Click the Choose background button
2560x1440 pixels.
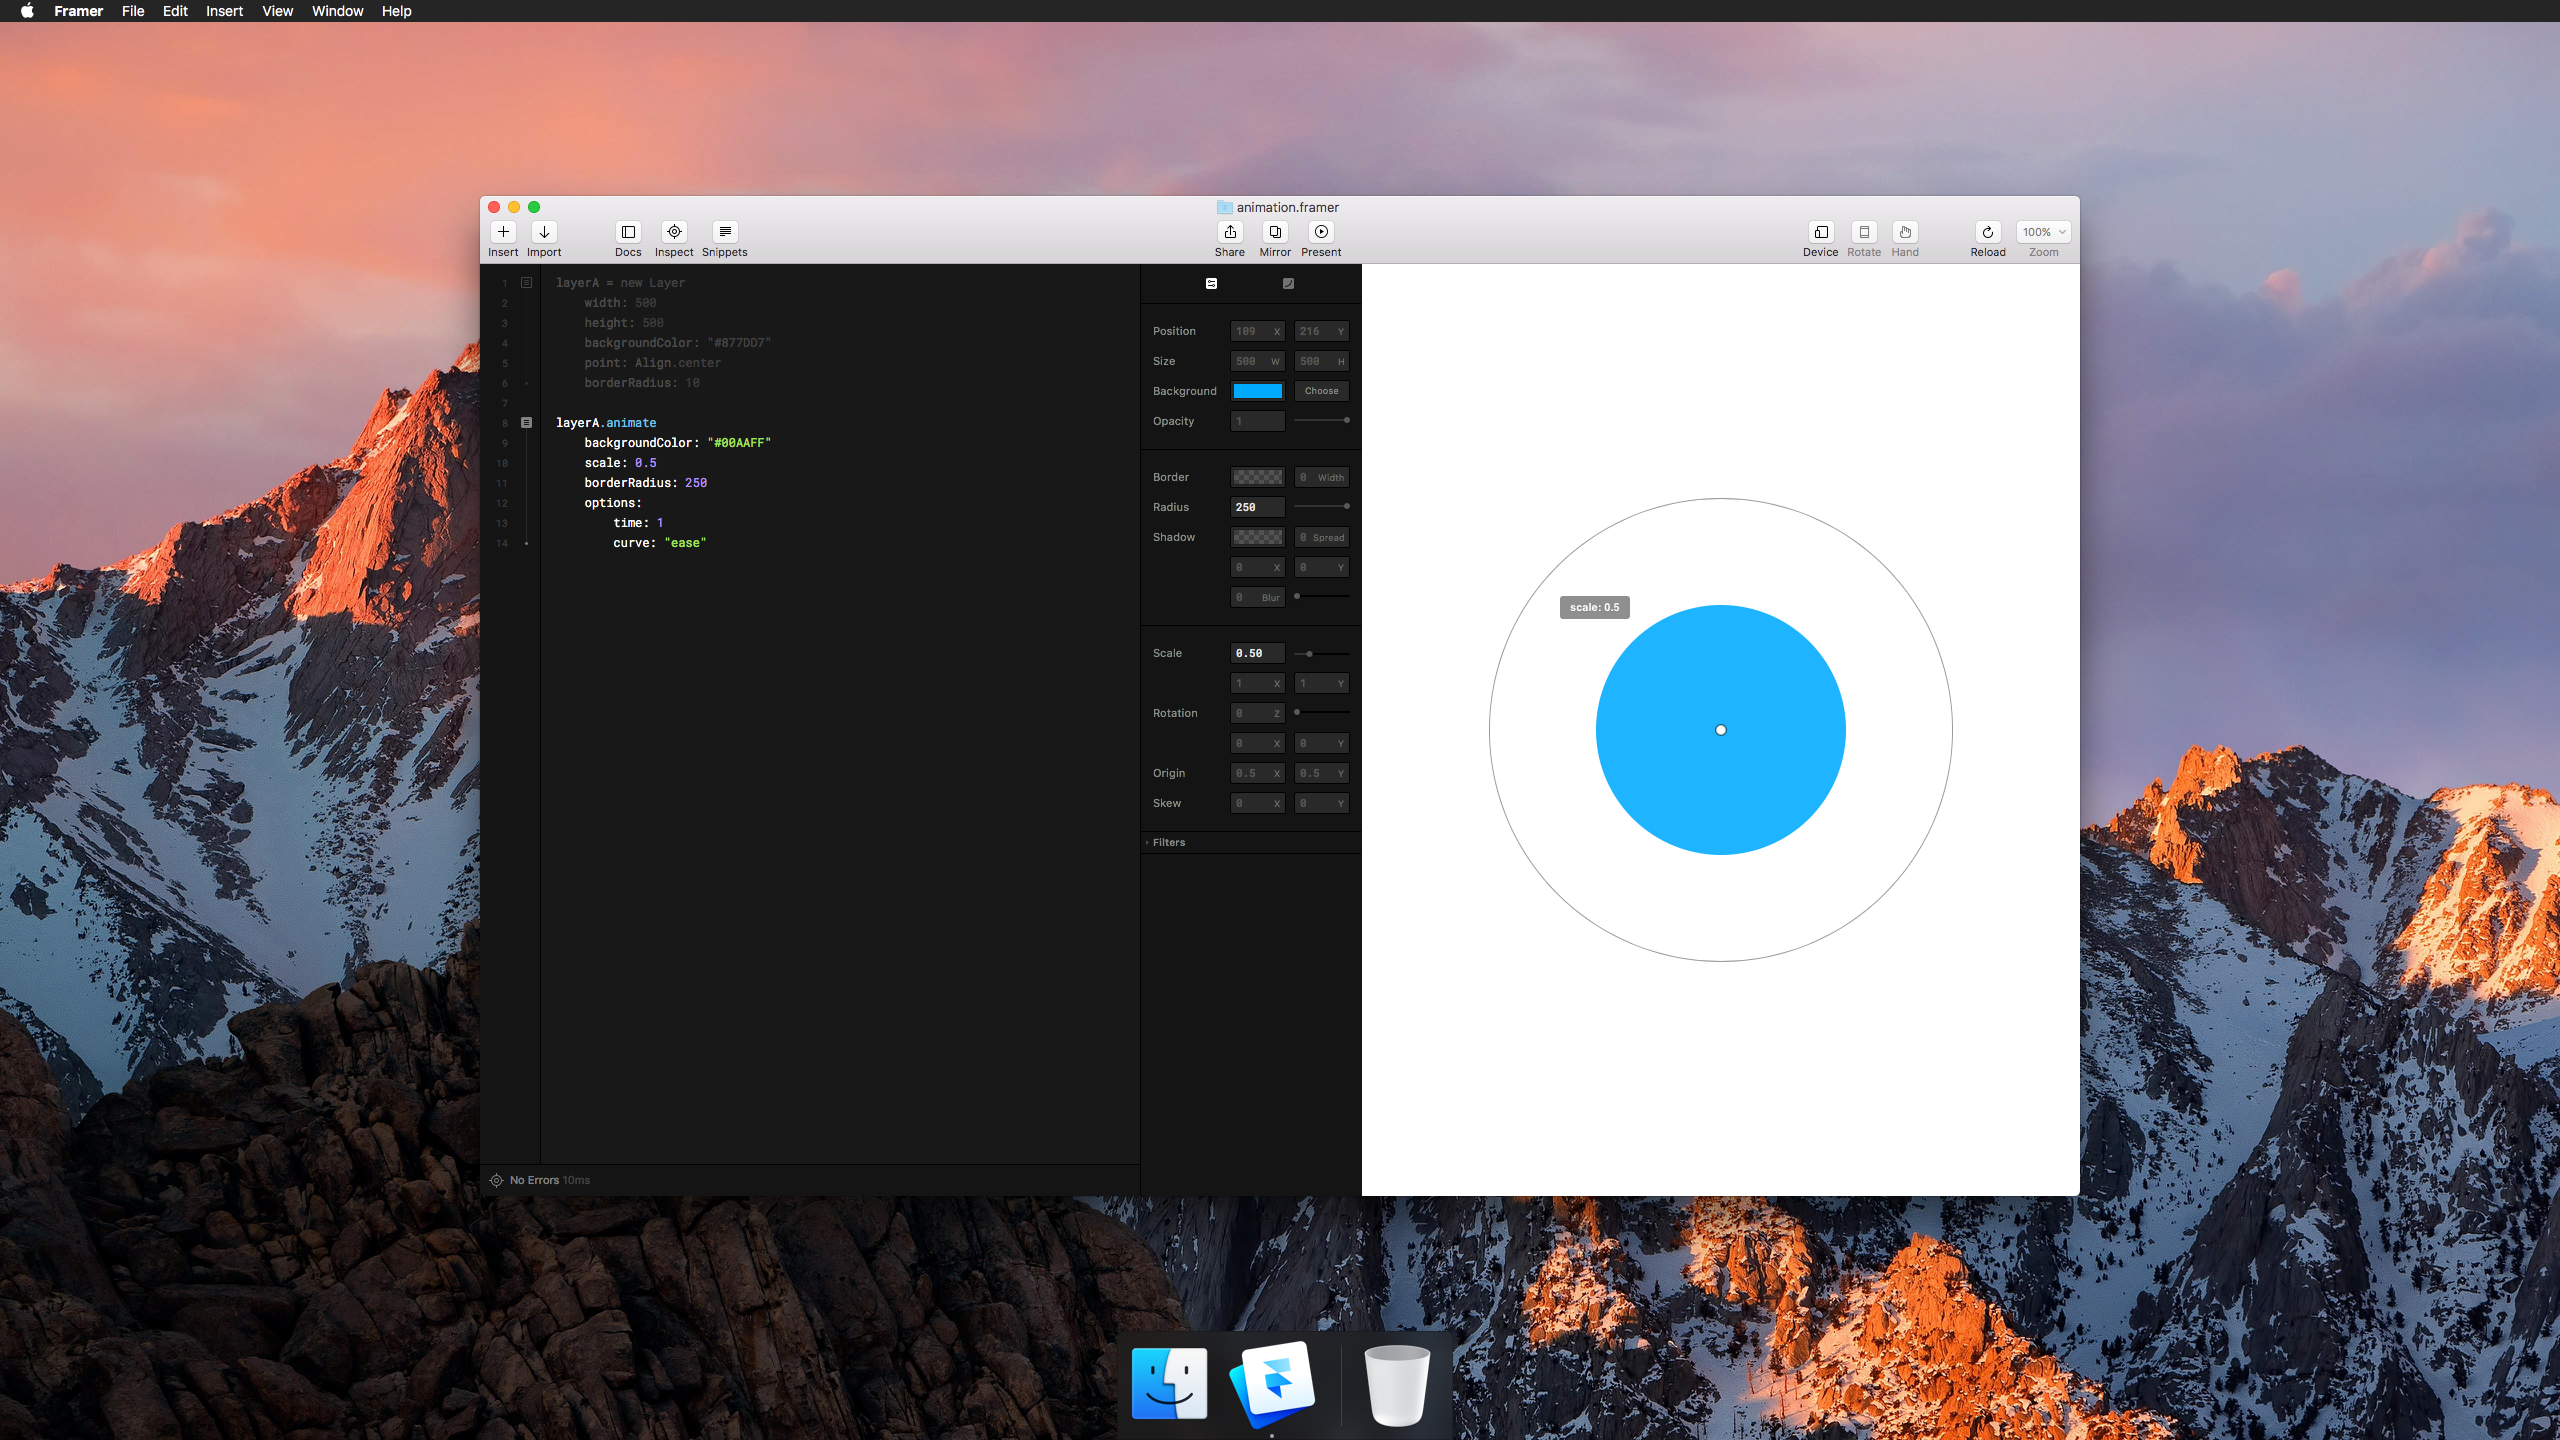pyautogui.click(x=1321, y=391)
